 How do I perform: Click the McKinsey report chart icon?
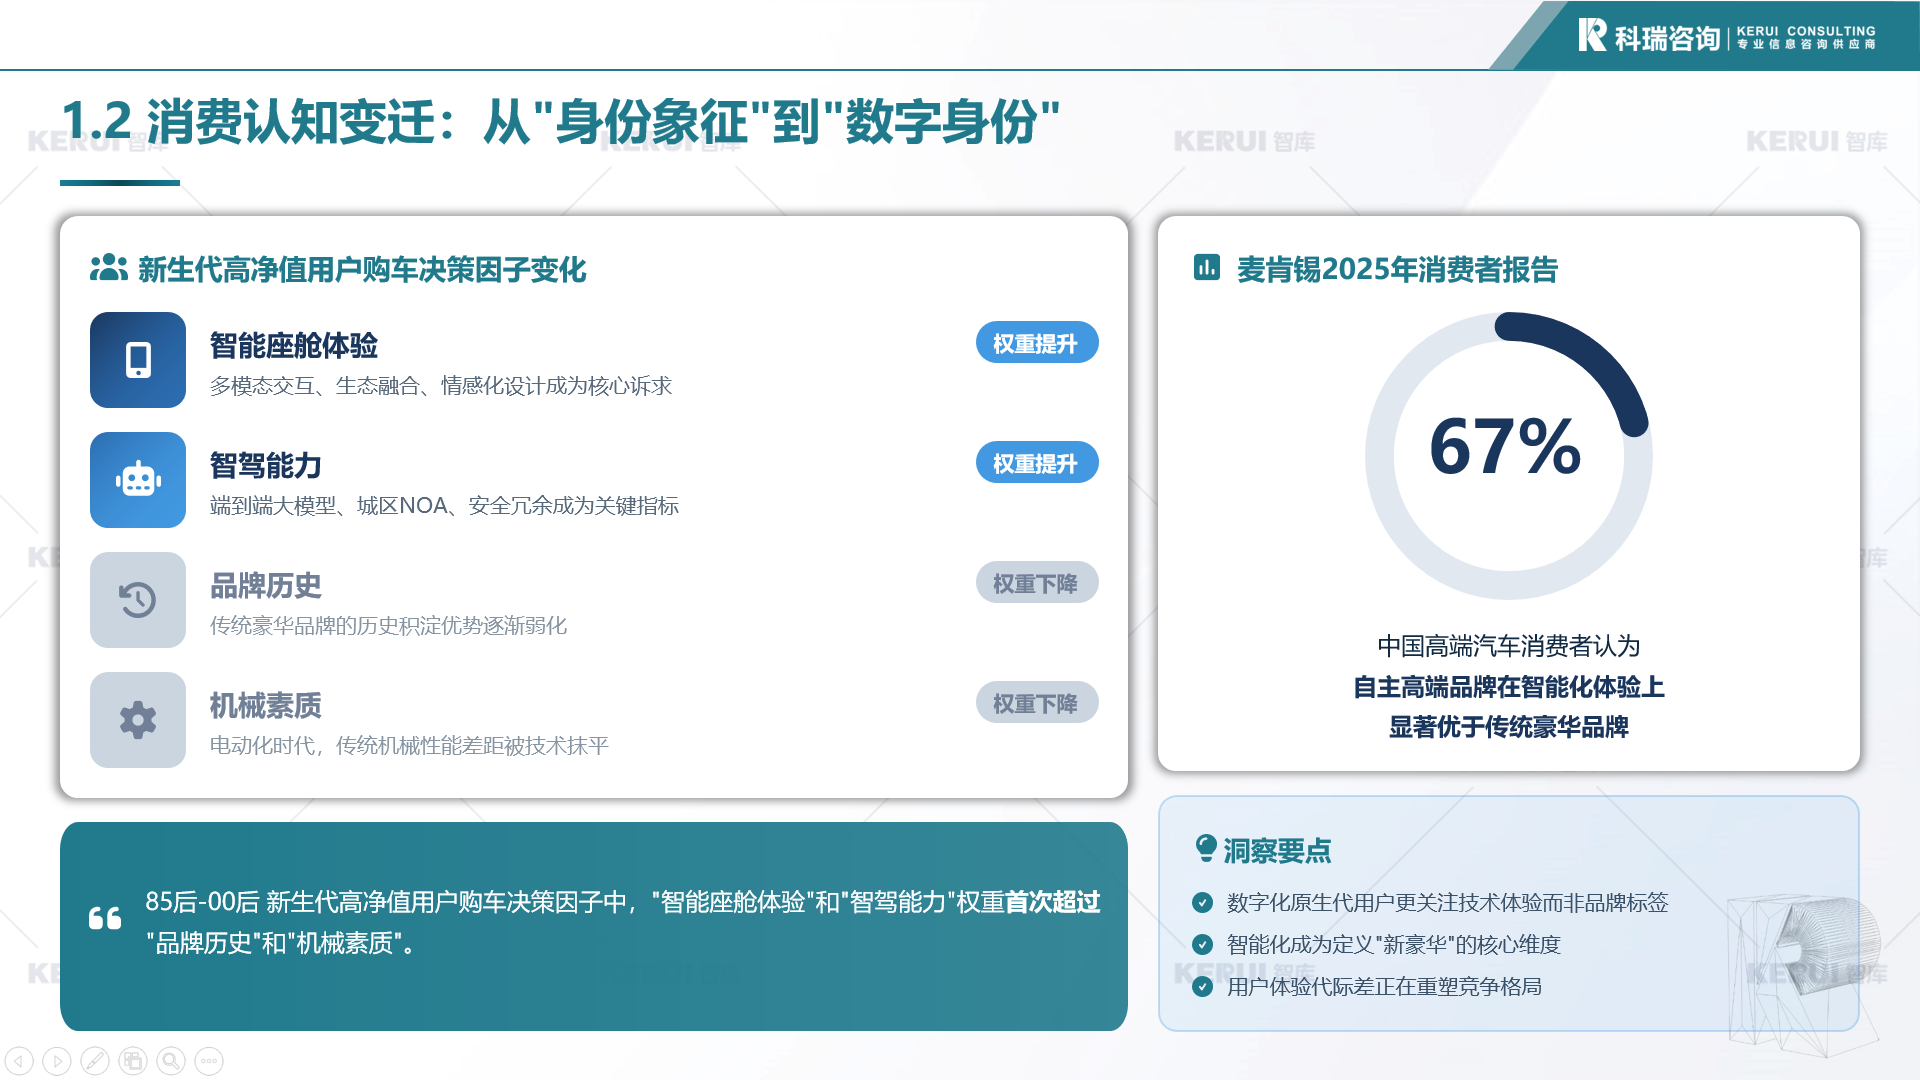point(1206,268)
